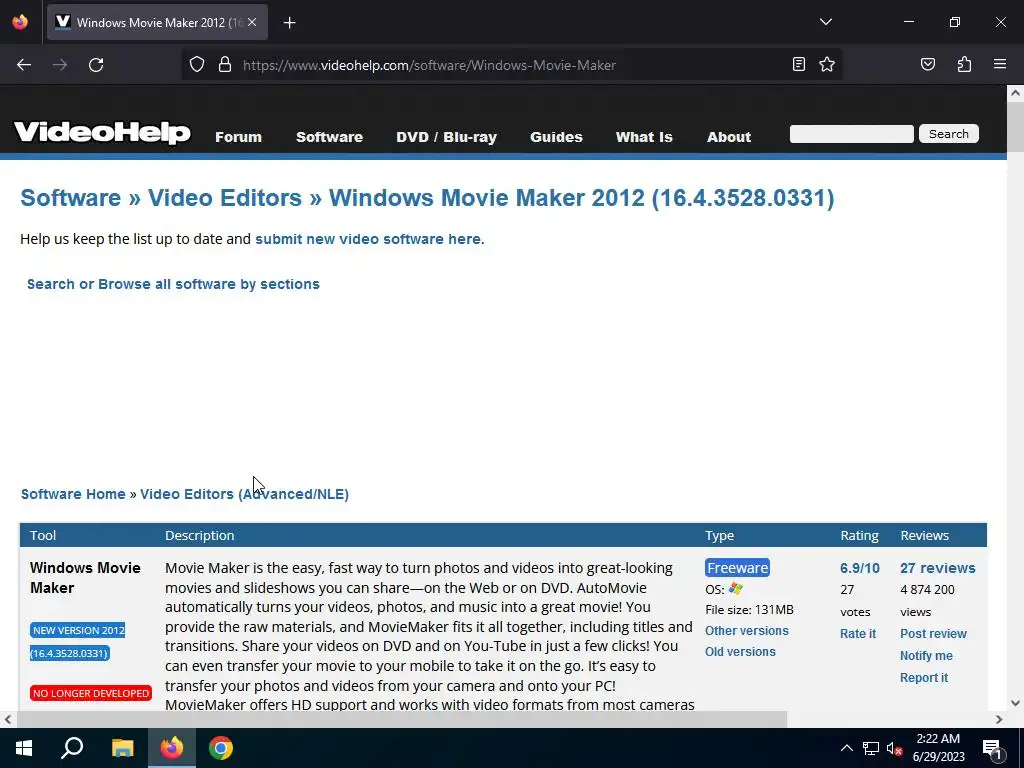
Task: Click the horizontal scrollbar right arrow
Action: tap(999, 719)
